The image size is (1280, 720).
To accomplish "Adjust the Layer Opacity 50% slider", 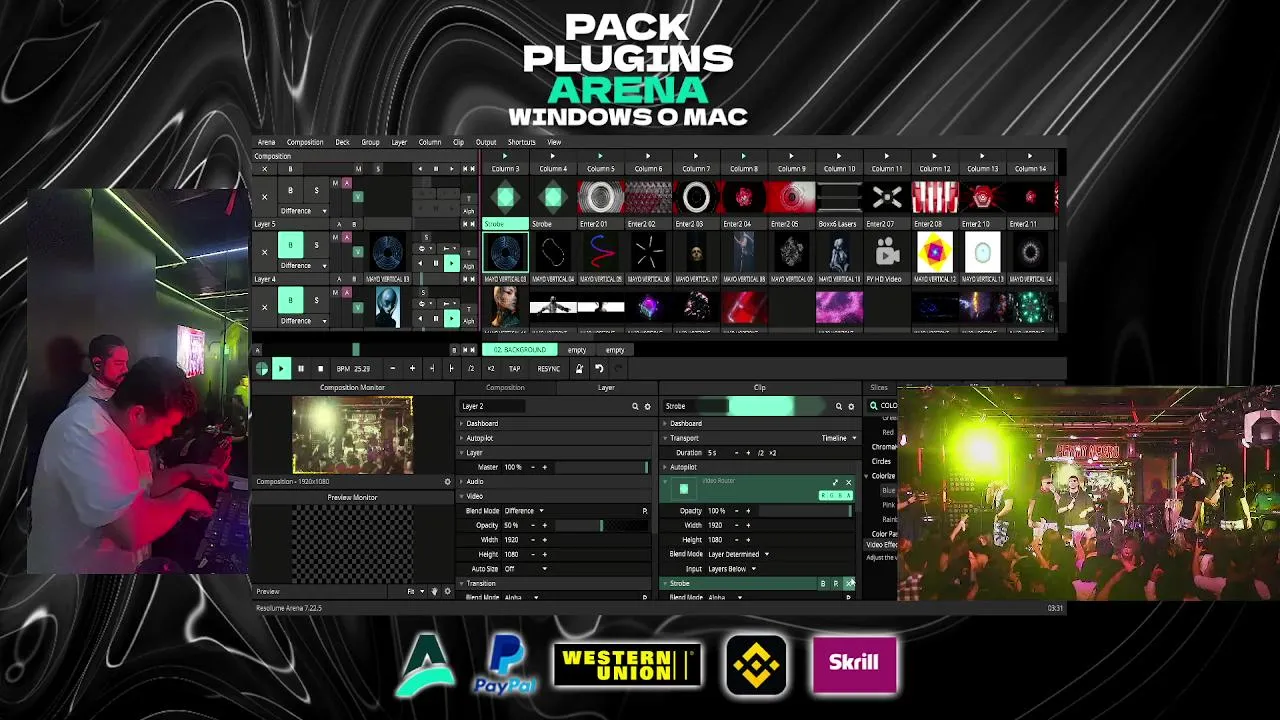I will pos(600,525).
